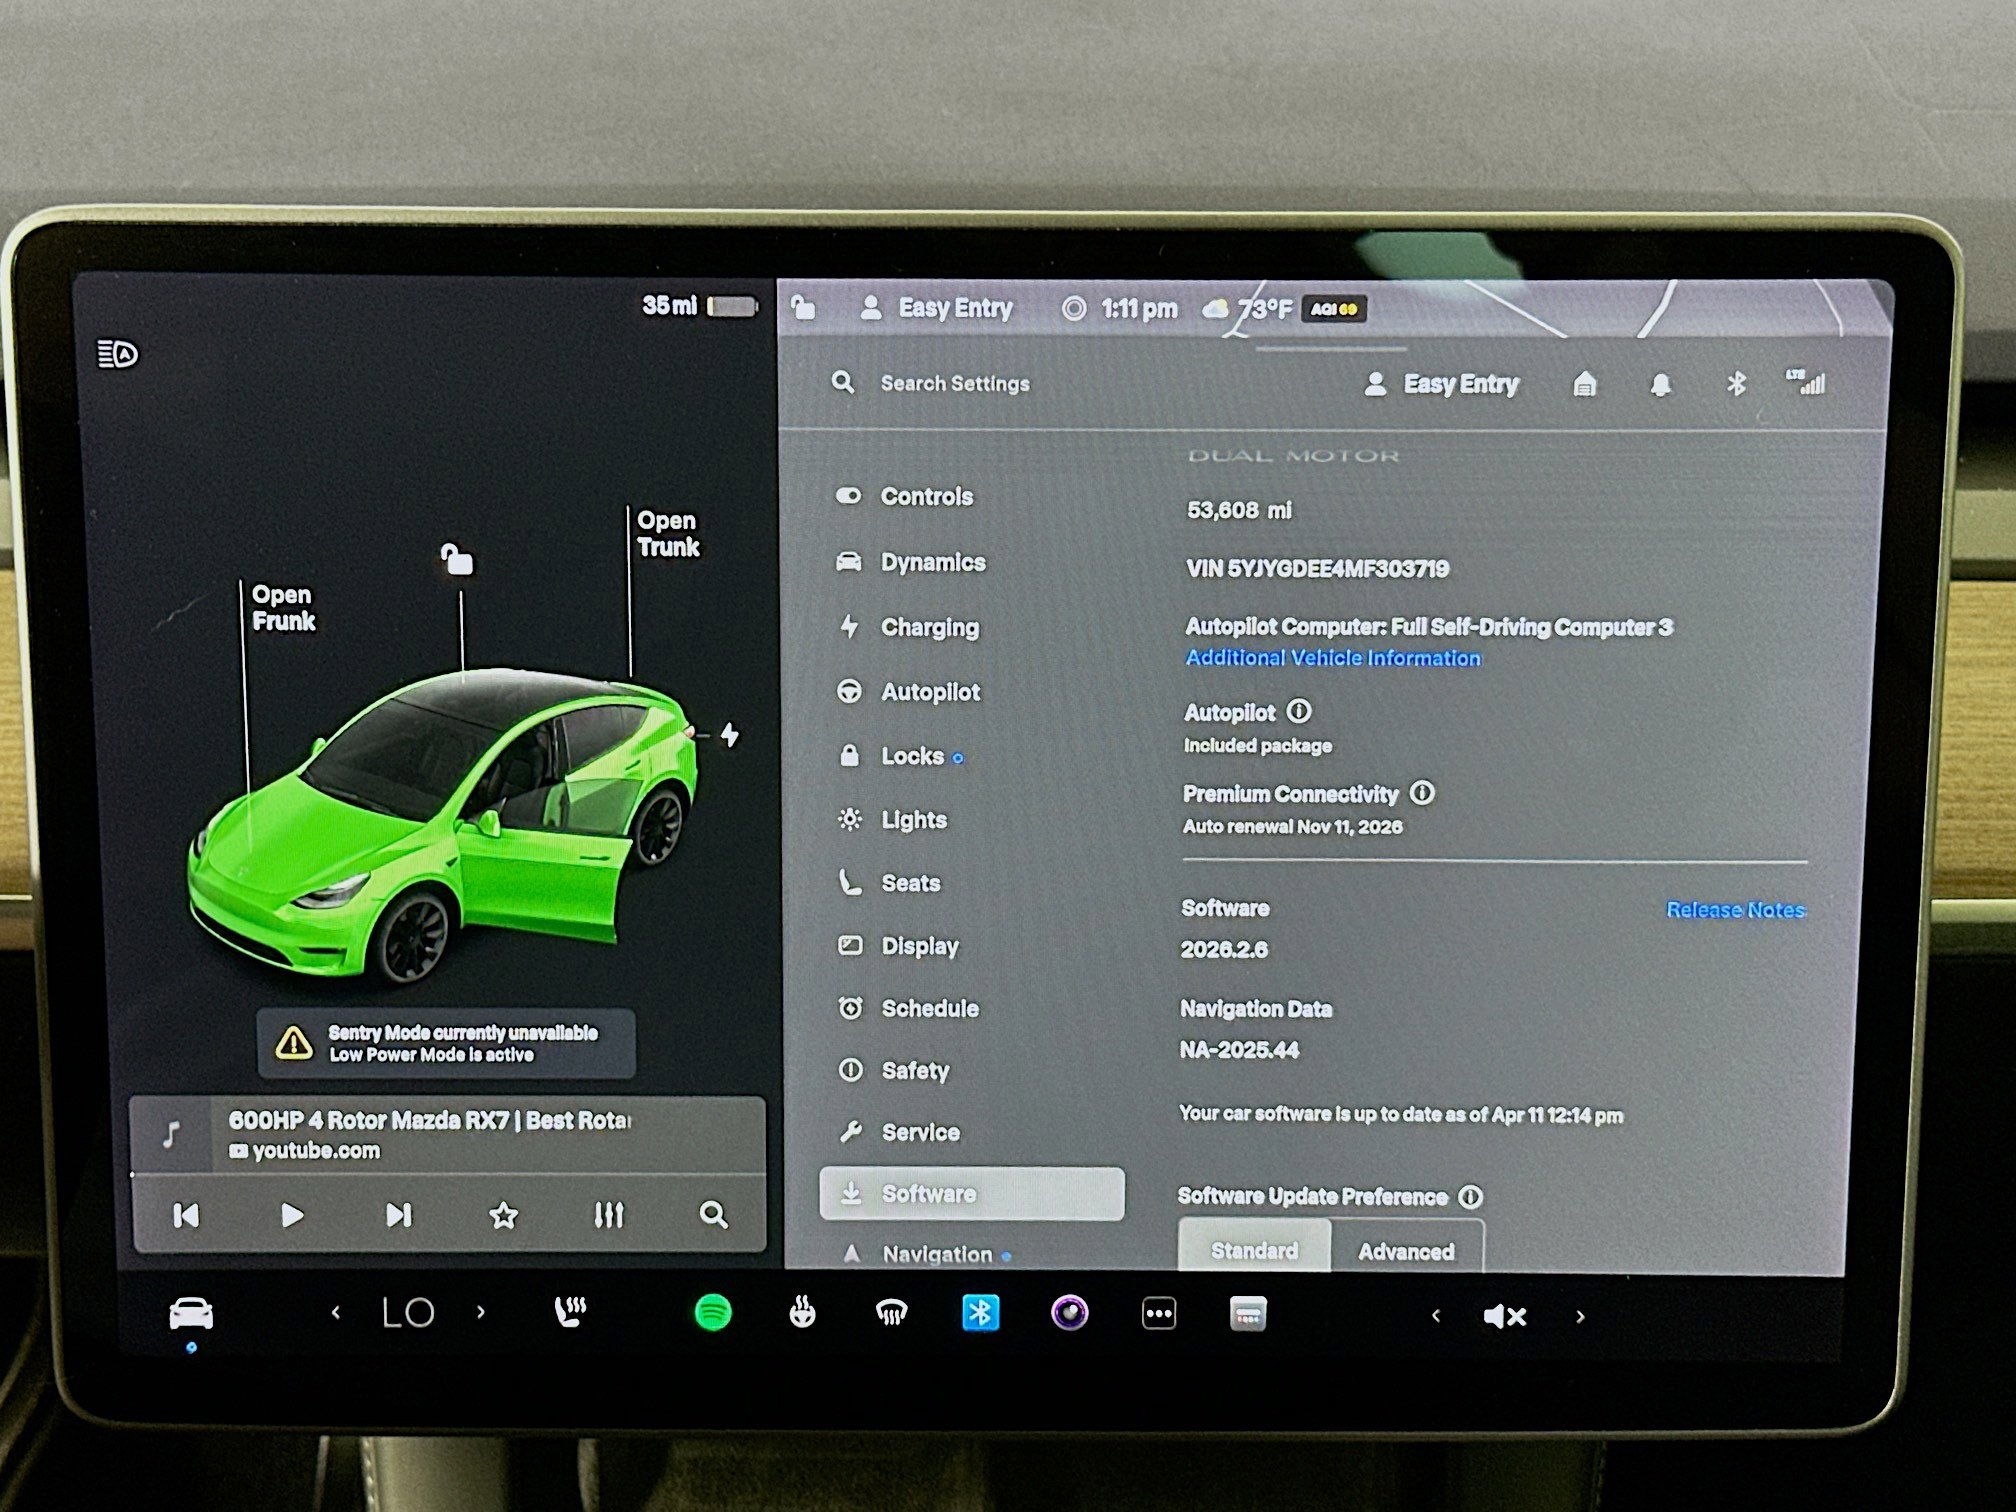Select Advanced update preference
This screenshot has height=1512, width=2016.
tap(1406, 1249)
